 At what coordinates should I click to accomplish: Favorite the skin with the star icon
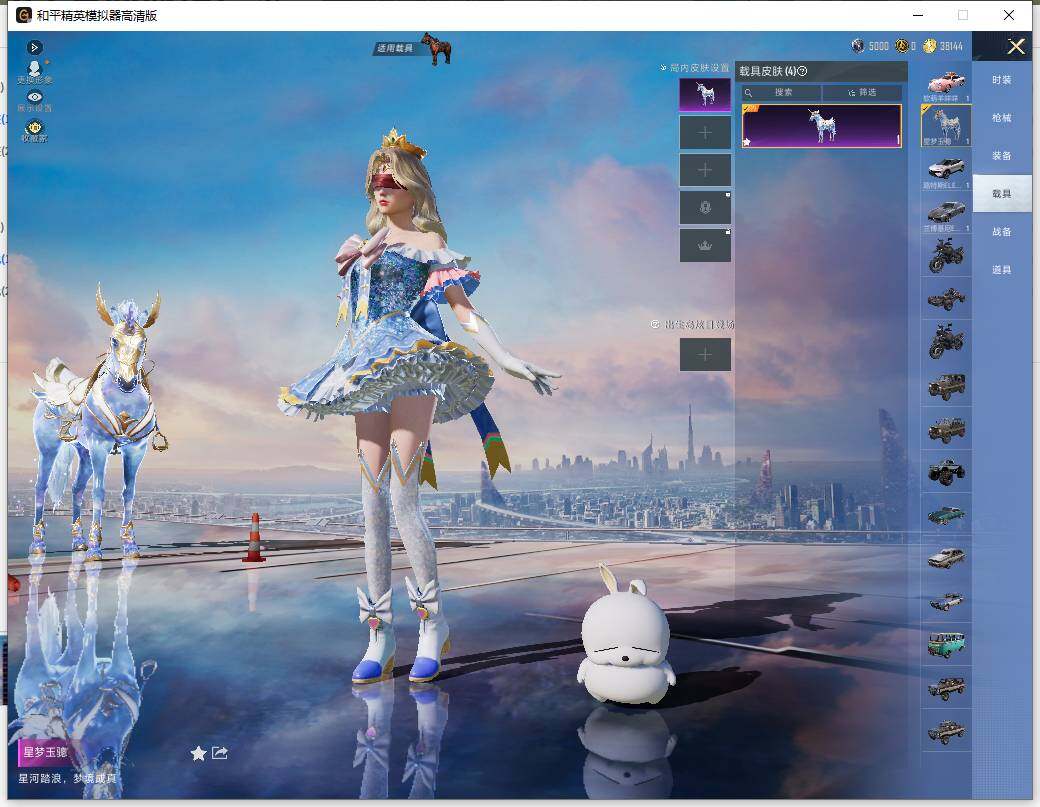[x=198, y=753]
